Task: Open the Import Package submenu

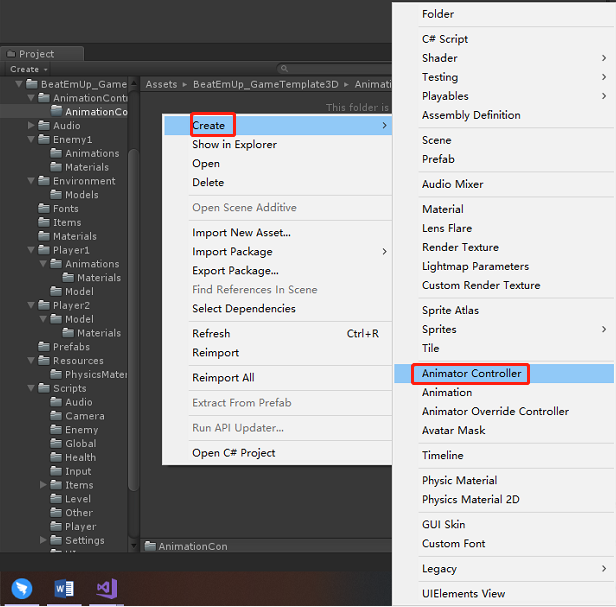Action: [x=278, y=251]
